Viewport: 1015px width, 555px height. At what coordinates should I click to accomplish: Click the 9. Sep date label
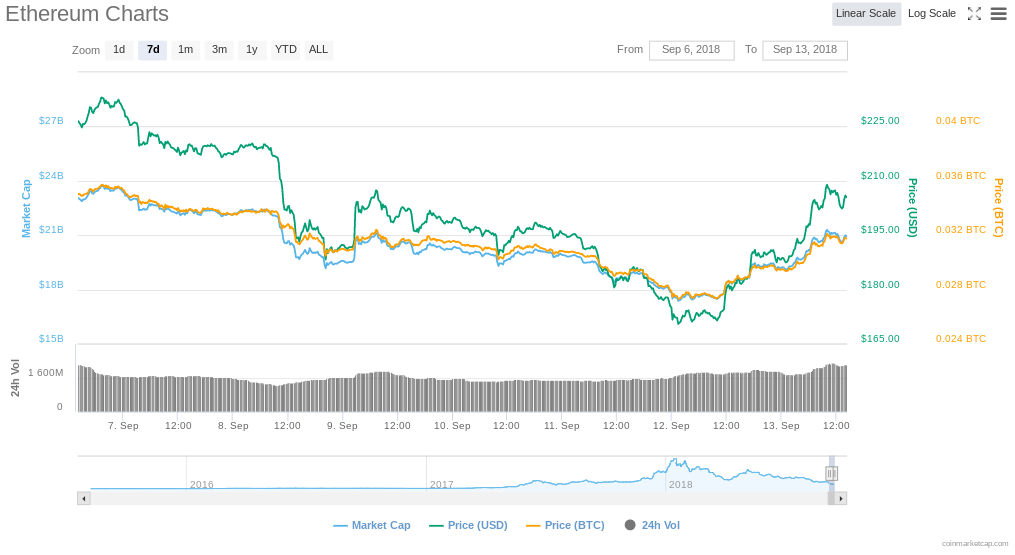click(x=342, y=425)
